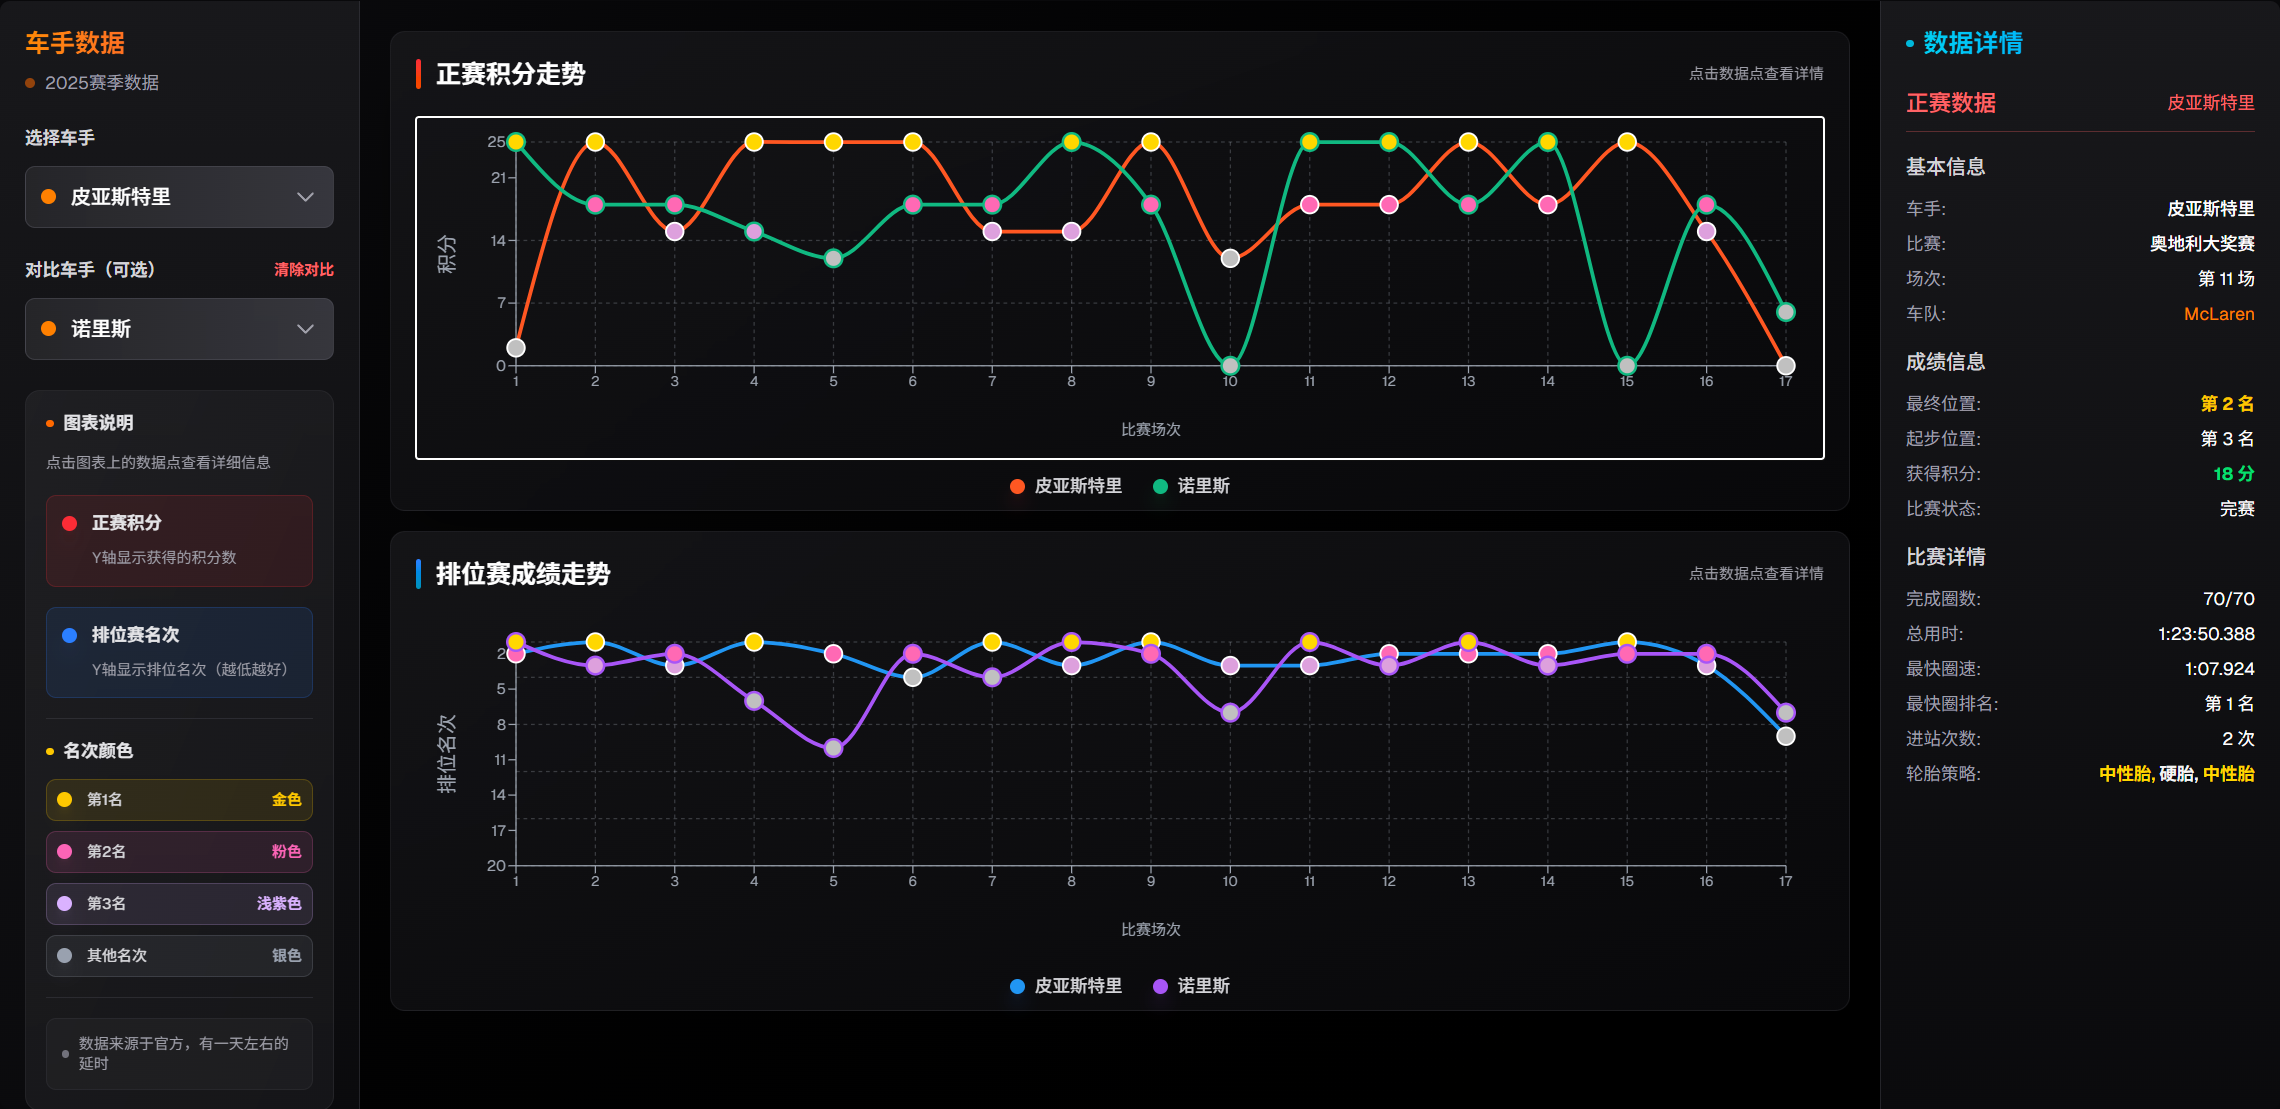2280x1109 pixels.
Task: Click the chevron arrow in 诺里斯 selector
Action: (305, 329)
